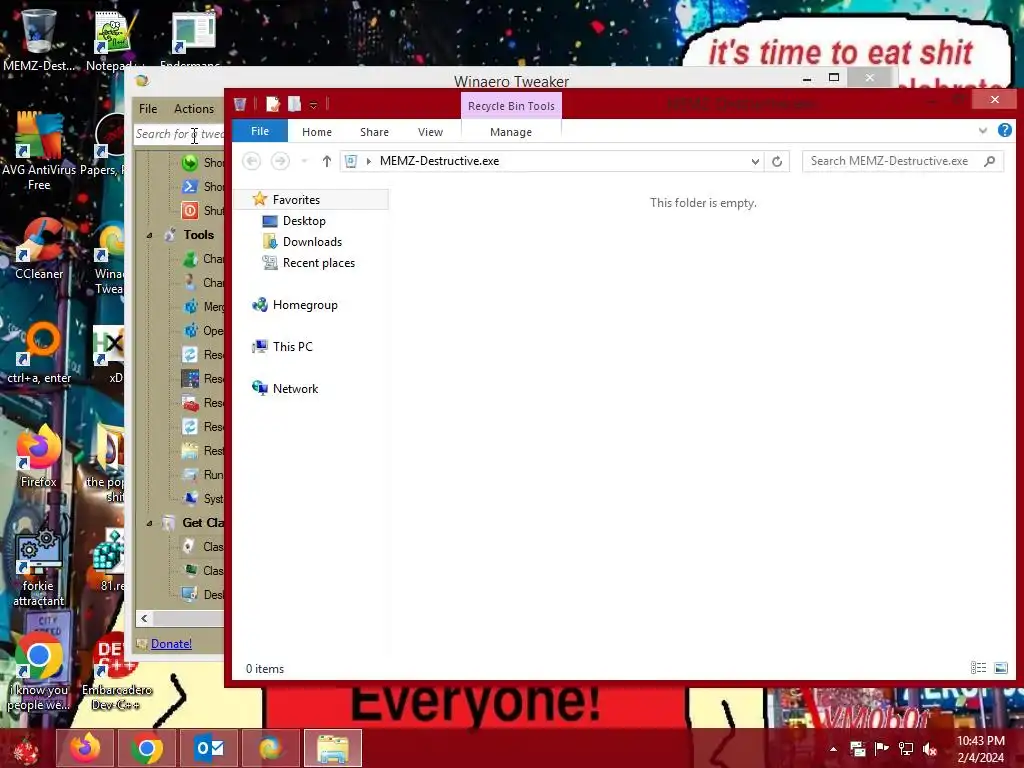This screenshot has height=768, width=1024.
Task: Open Desktop under Favorites
Action: (x=304, y=221)
